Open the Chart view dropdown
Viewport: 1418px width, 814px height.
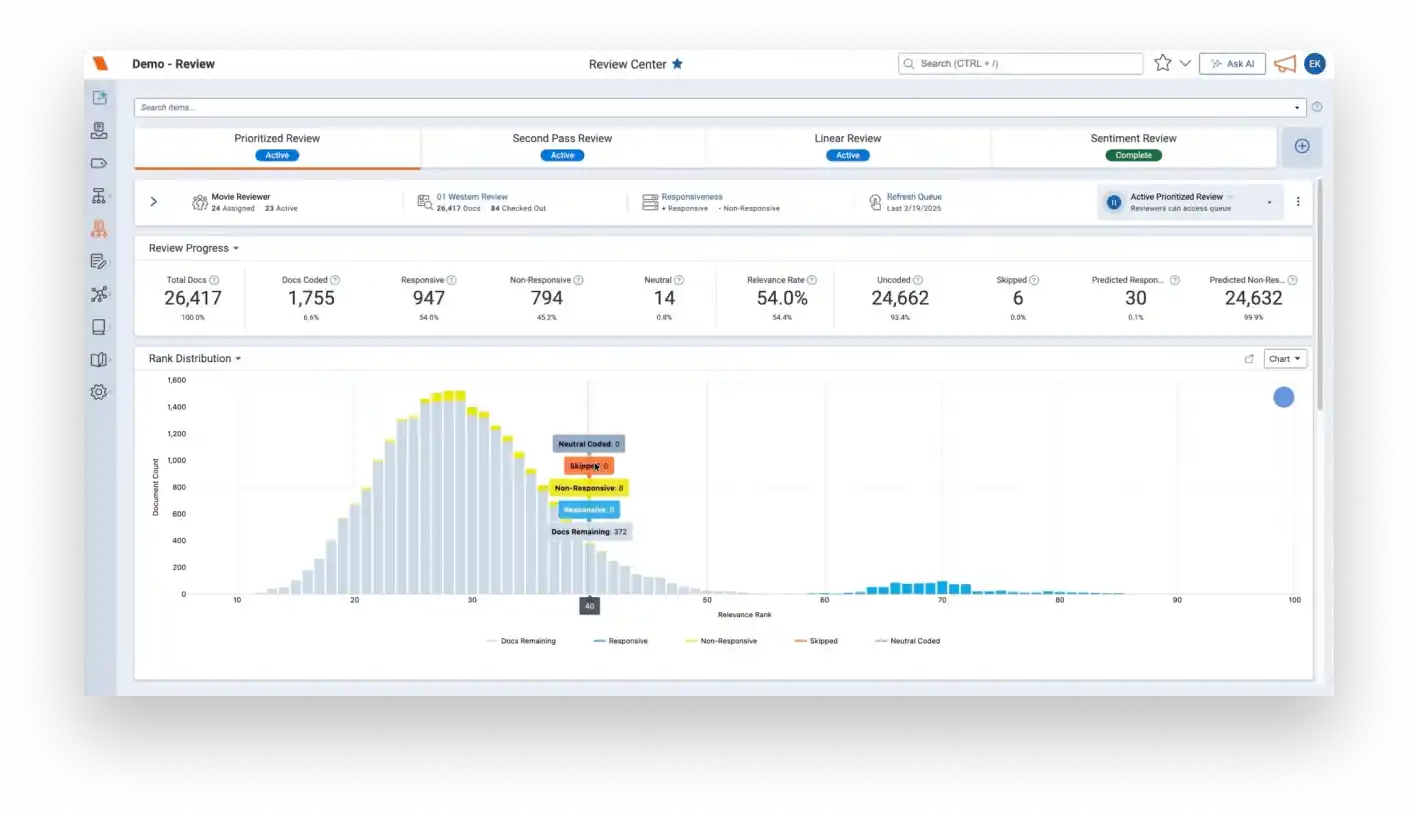(x=1285, y=359)
